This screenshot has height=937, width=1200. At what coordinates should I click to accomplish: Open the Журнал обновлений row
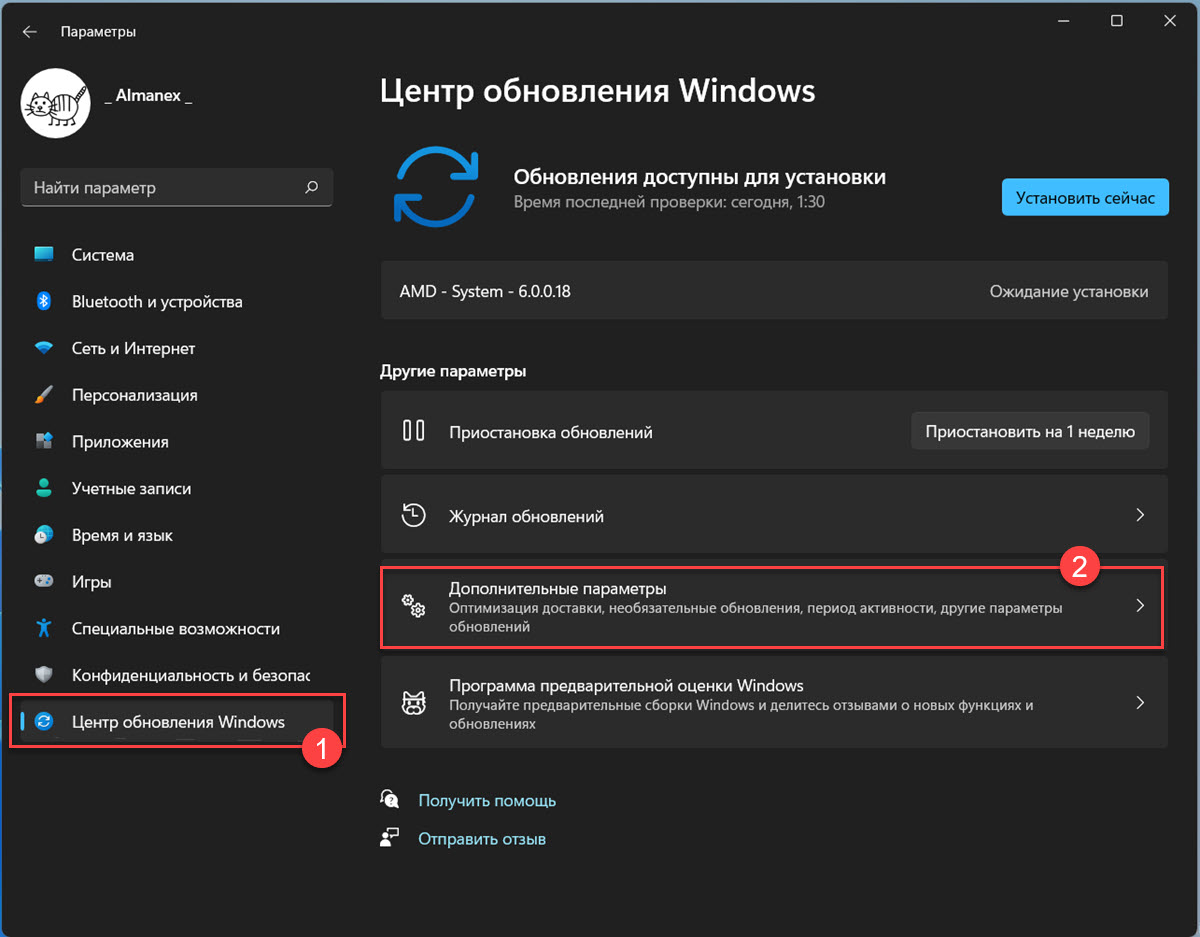[774, 516]
